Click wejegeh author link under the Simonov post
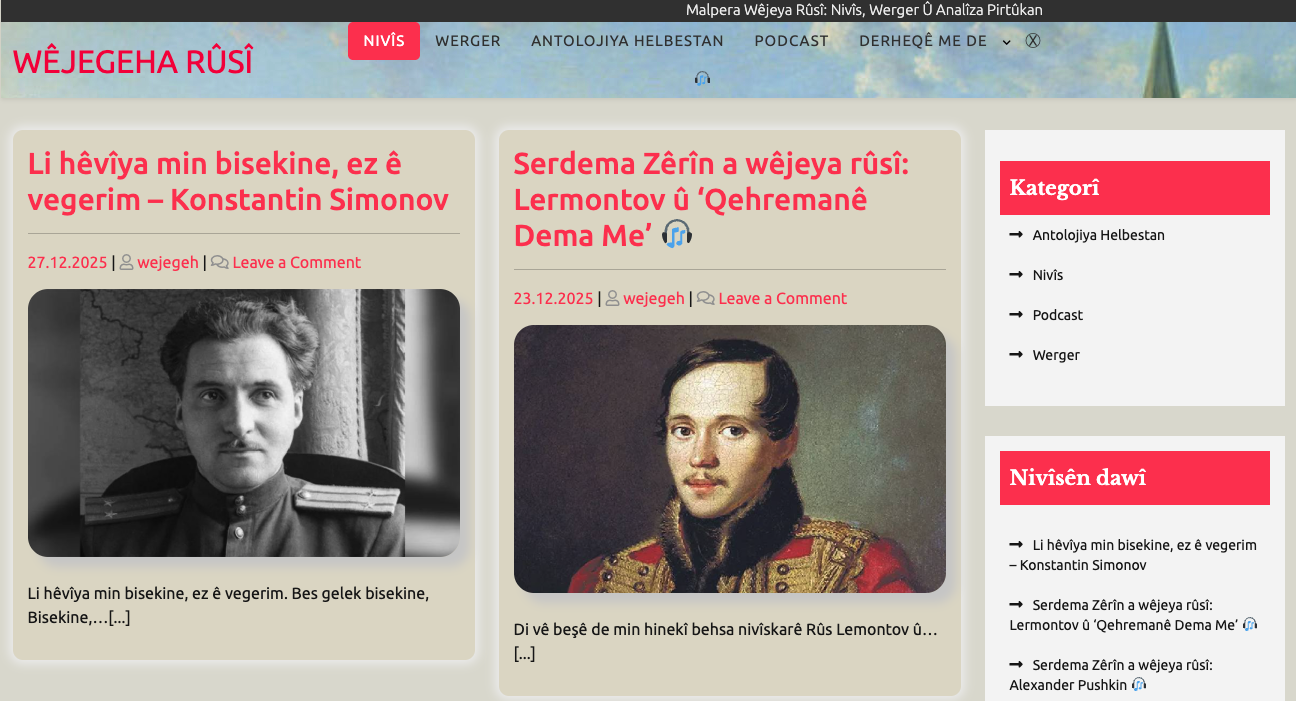Viewport: 1296px width, 701px height. coord(168,262)
